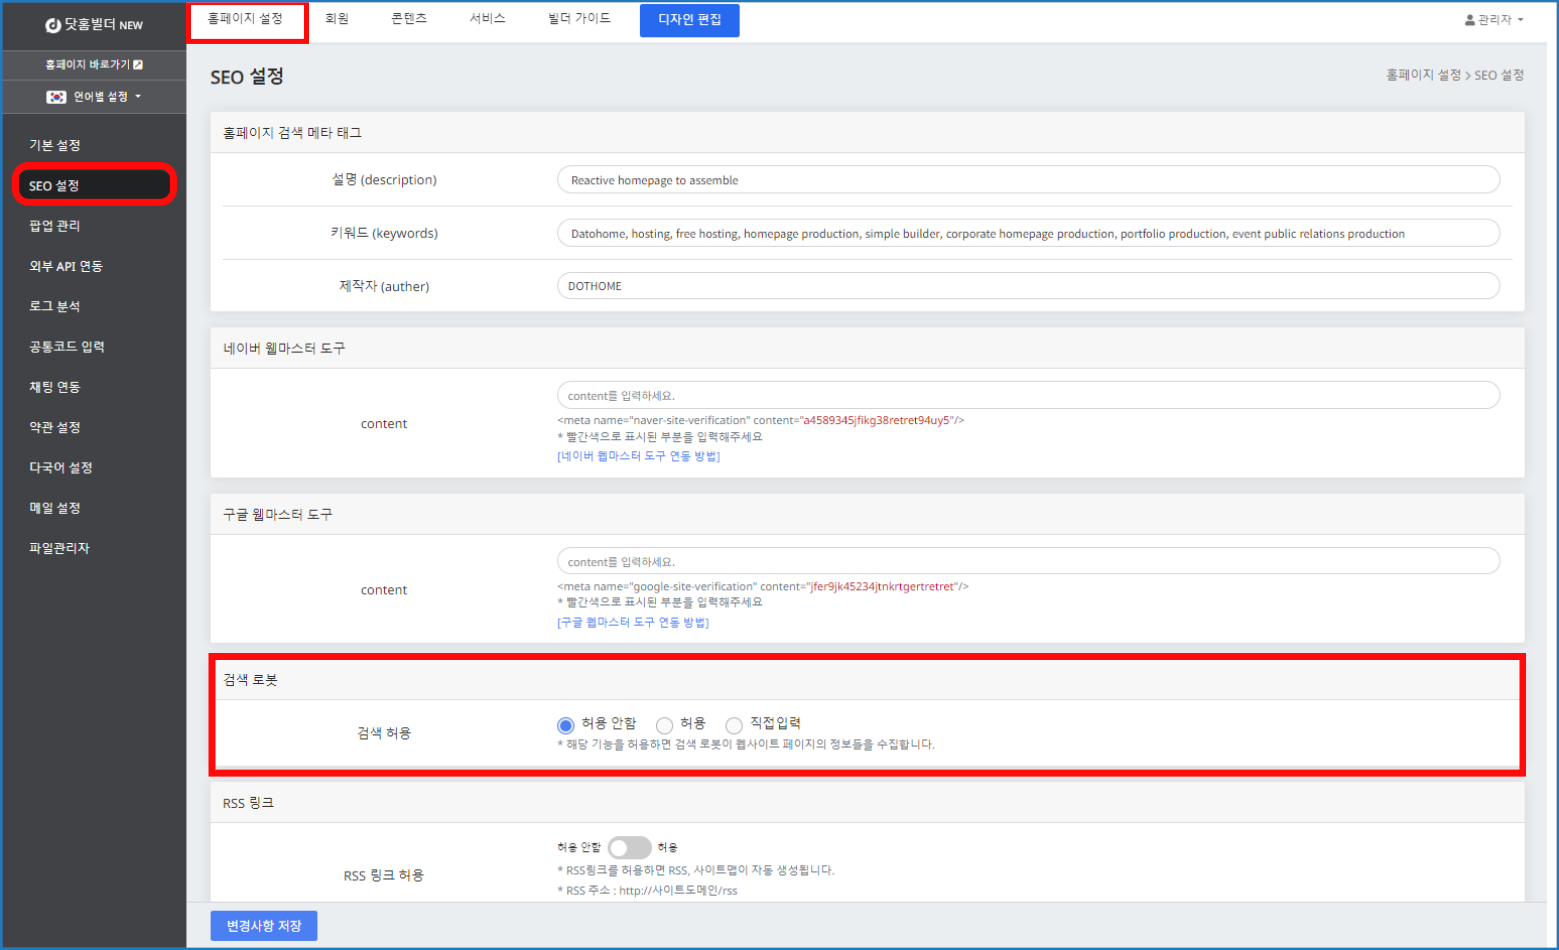
Task: Open the 서비스 menu
Action: tap(486, 17)
